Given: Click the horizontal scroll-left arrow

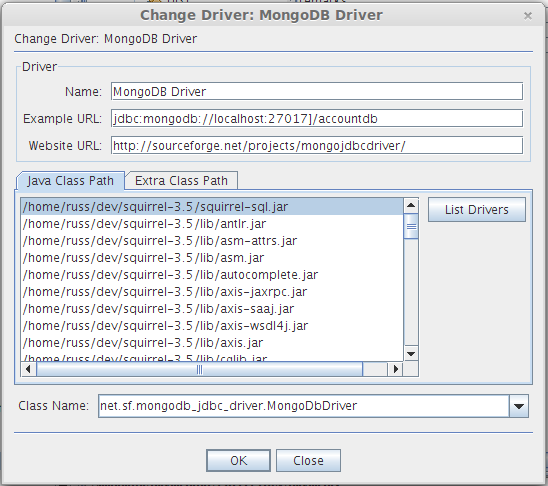Looking at the screenshot, I should click(28, 369).
